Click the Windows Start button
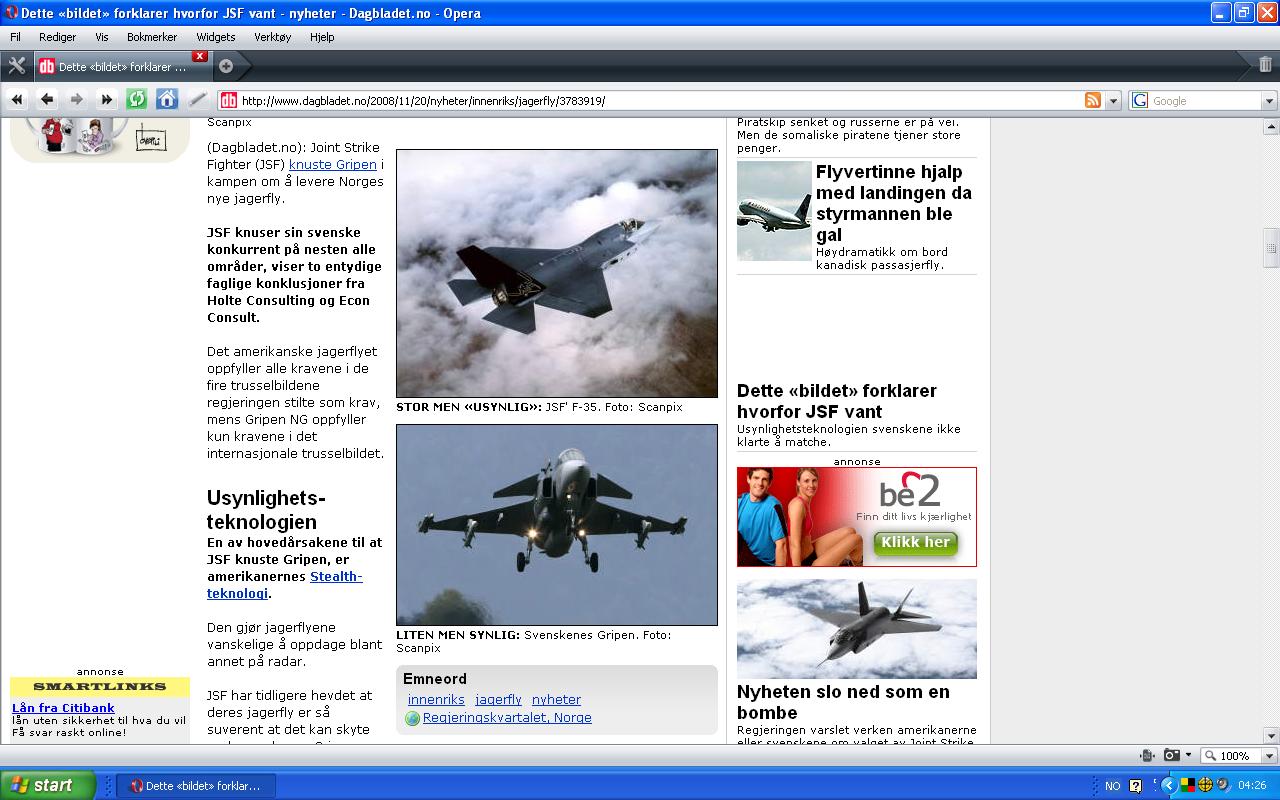 (x=48, y=785)
